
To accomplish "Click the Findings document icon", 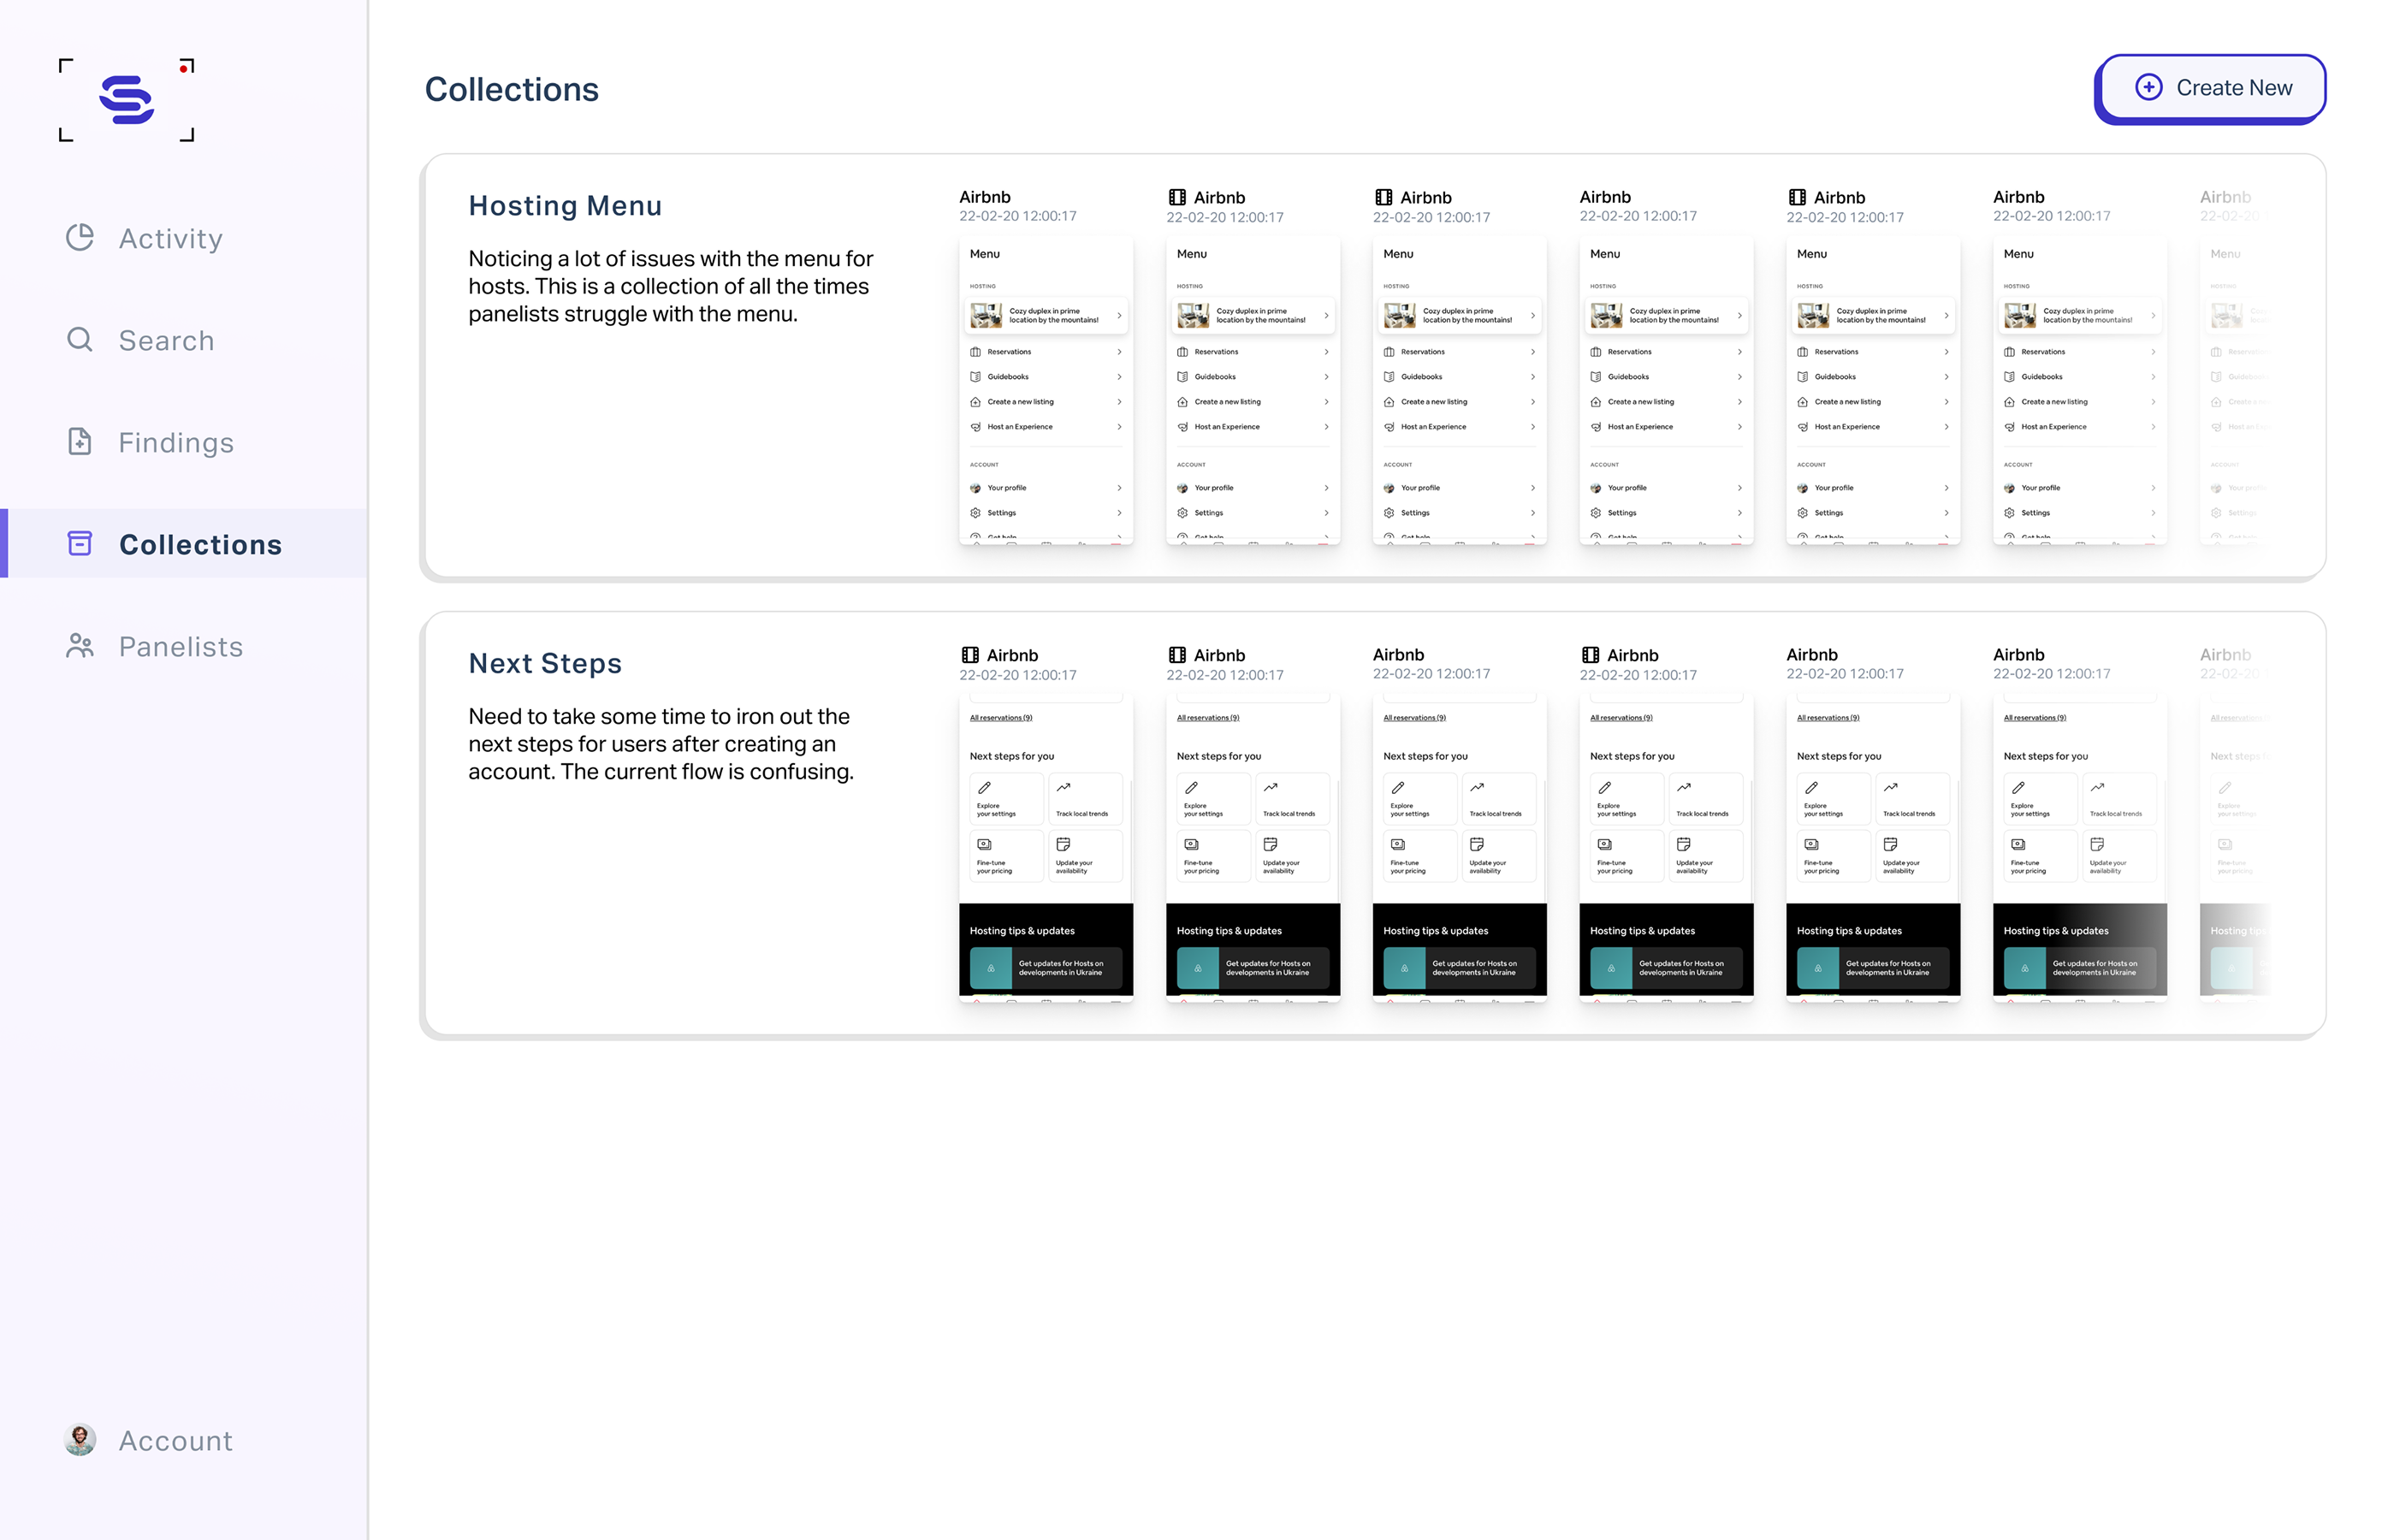I will tap(80, 442).
